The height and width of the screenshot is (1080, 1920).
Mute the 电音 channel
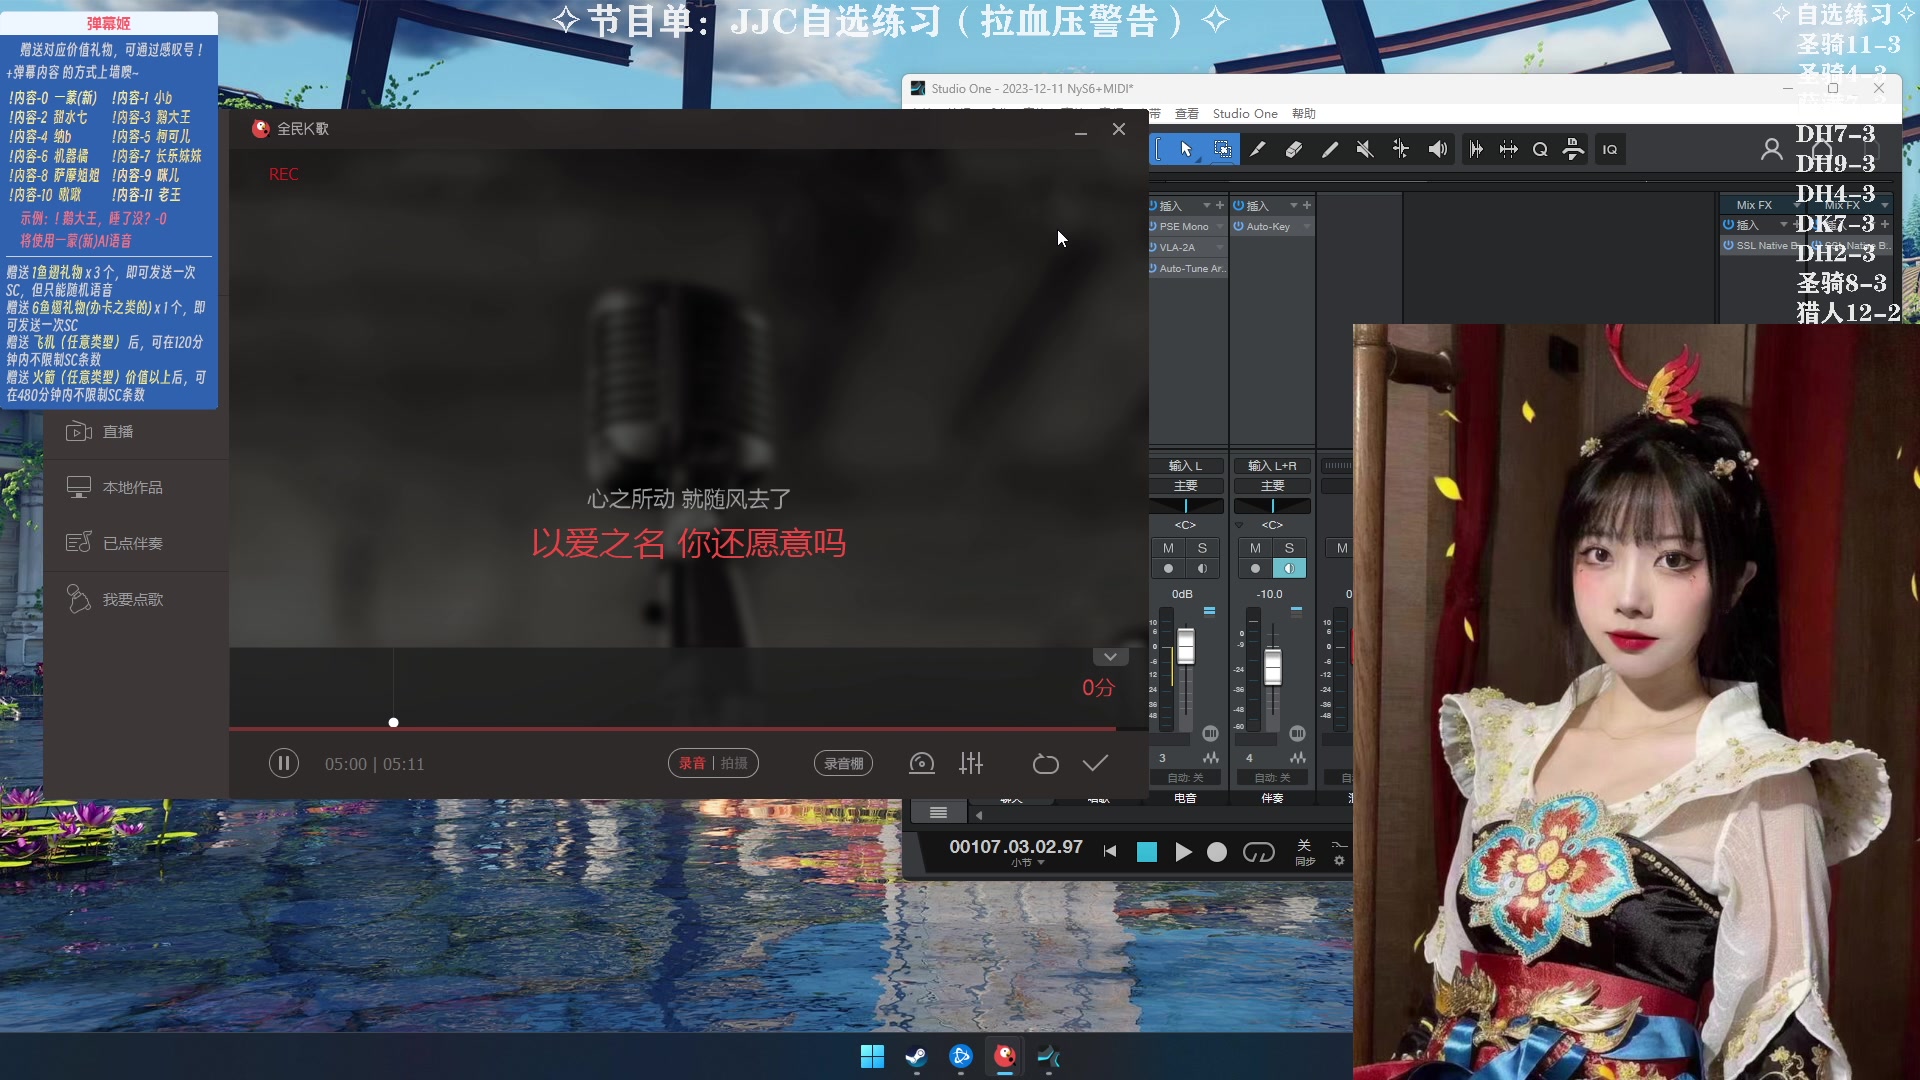1168,548
